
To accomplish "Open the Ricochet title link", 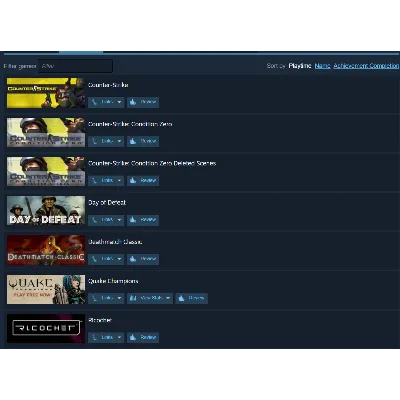I will pos(100,320).
